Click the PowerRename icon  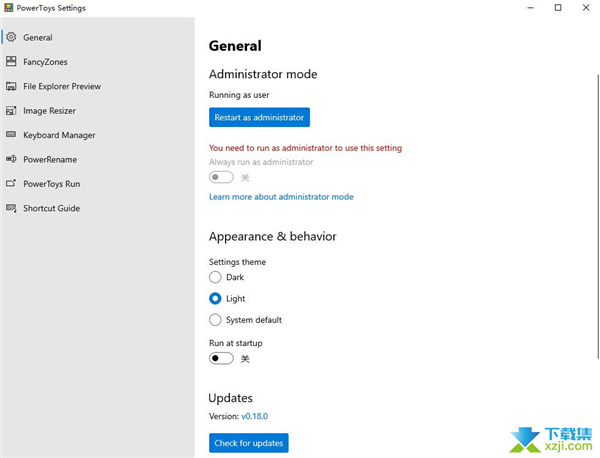click(11, 159)
